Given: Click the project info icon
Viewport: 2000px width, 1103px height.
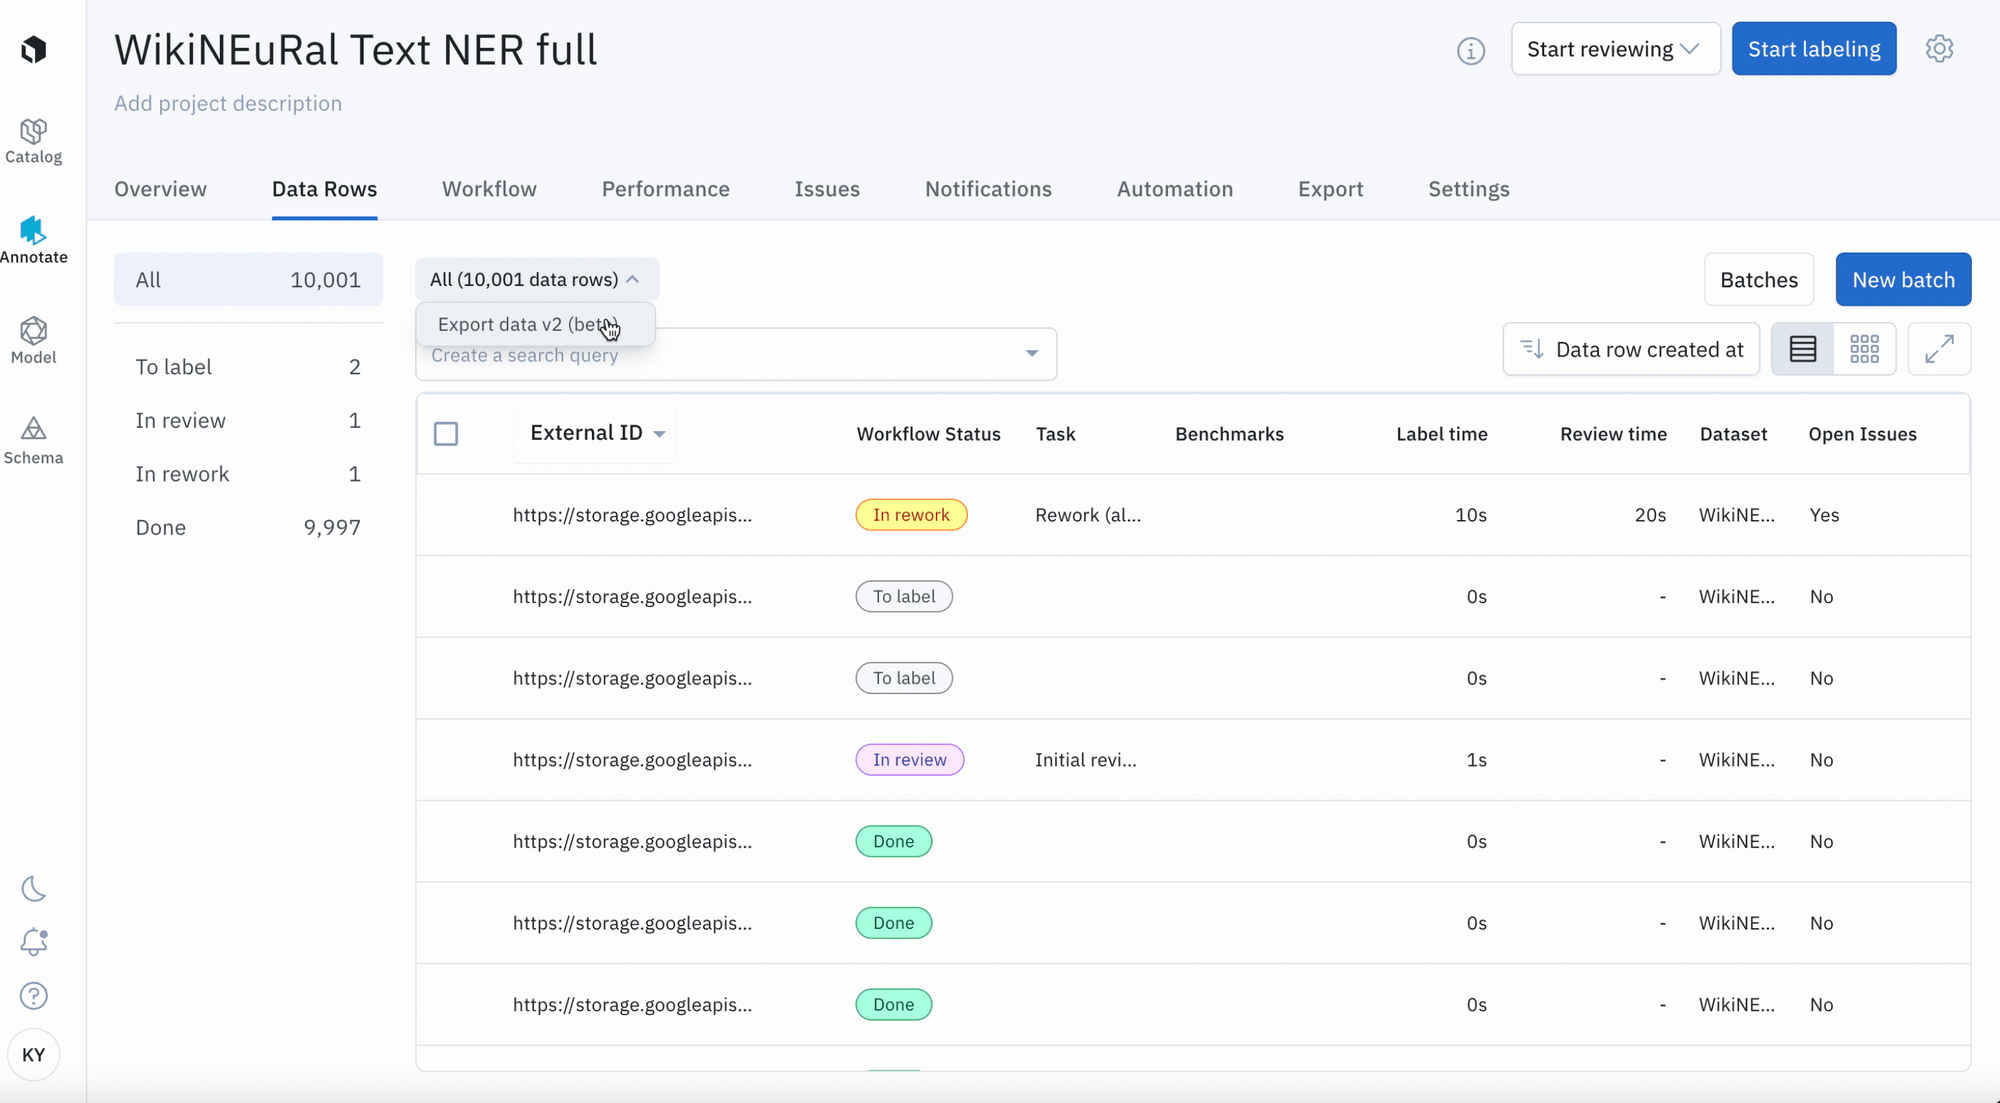Looking at the screenshot, I should [x=1470, y=50].
